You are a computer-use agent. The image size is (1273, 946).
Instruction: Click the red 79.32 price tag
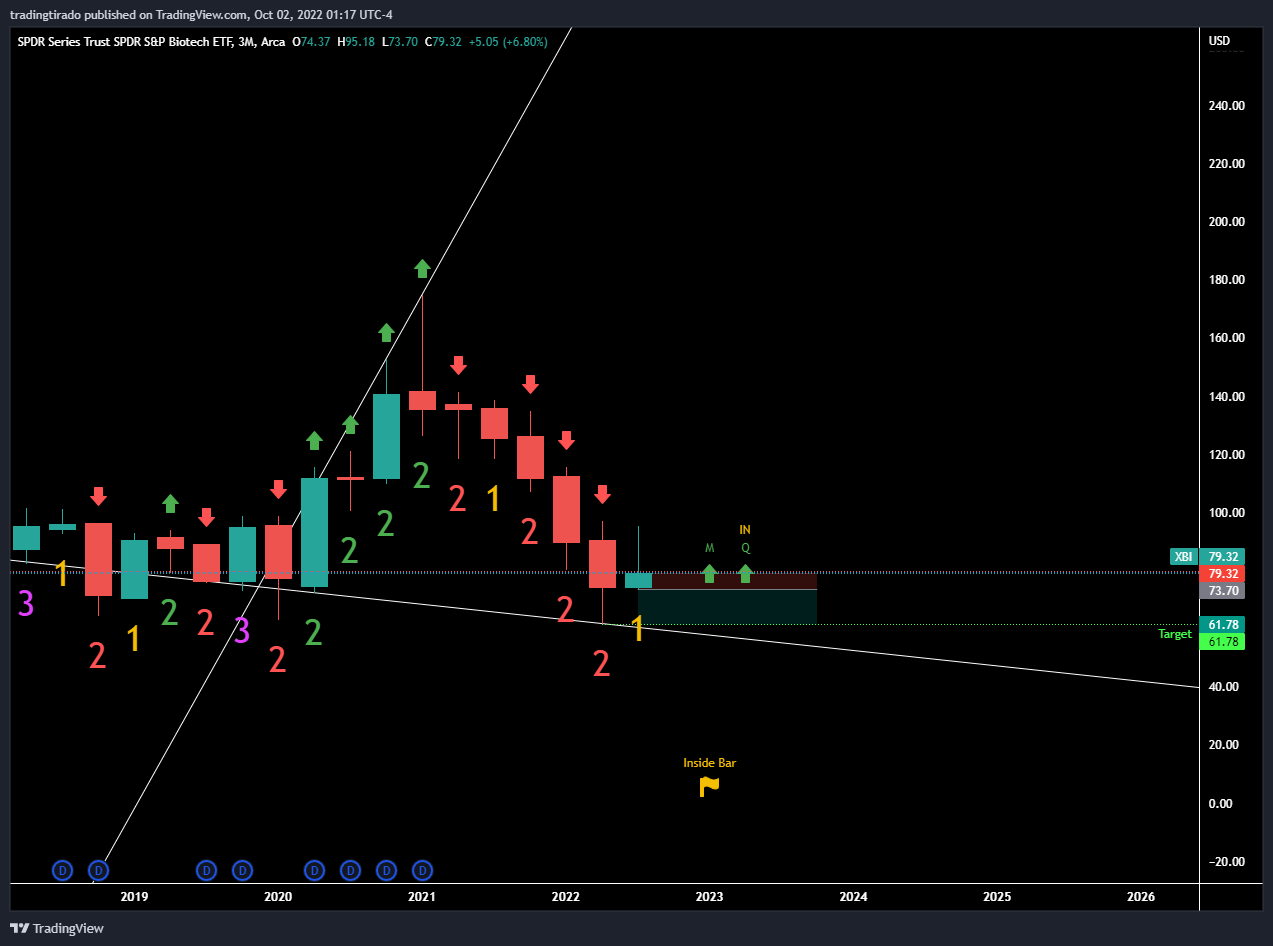(1224, 574)
